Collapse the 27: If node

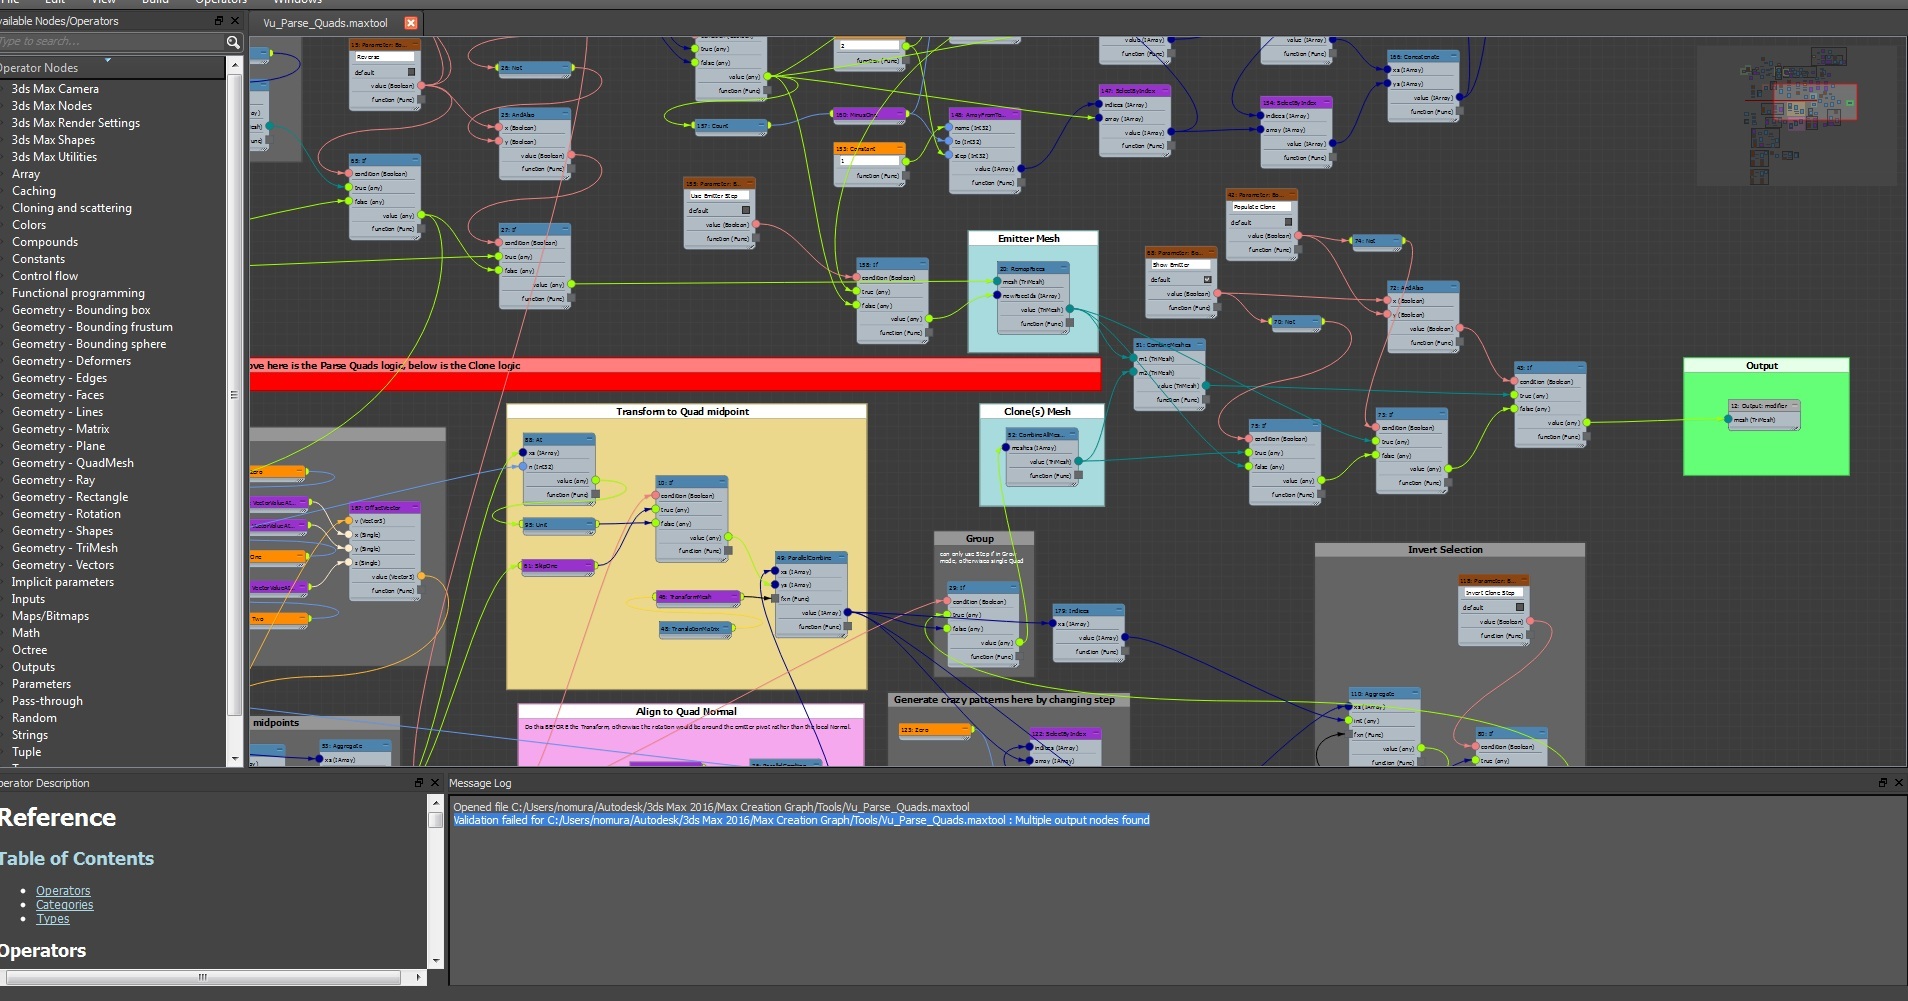(x=565, y=229)
